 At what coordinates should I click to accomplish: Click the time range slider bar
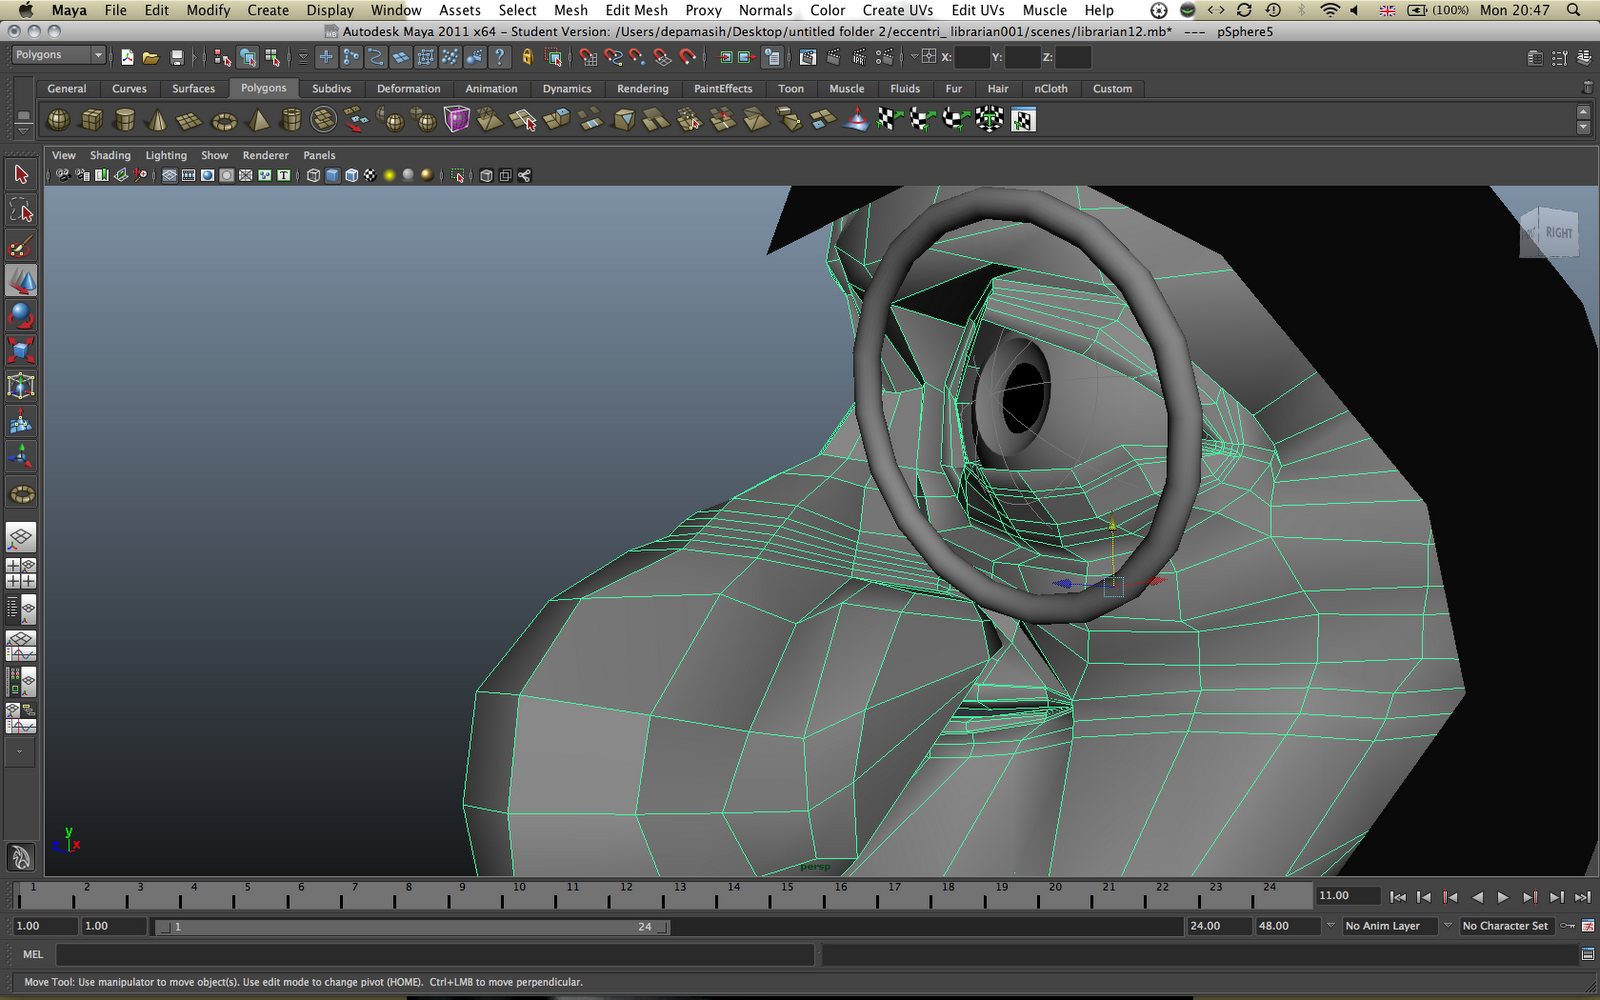point(410,927)
